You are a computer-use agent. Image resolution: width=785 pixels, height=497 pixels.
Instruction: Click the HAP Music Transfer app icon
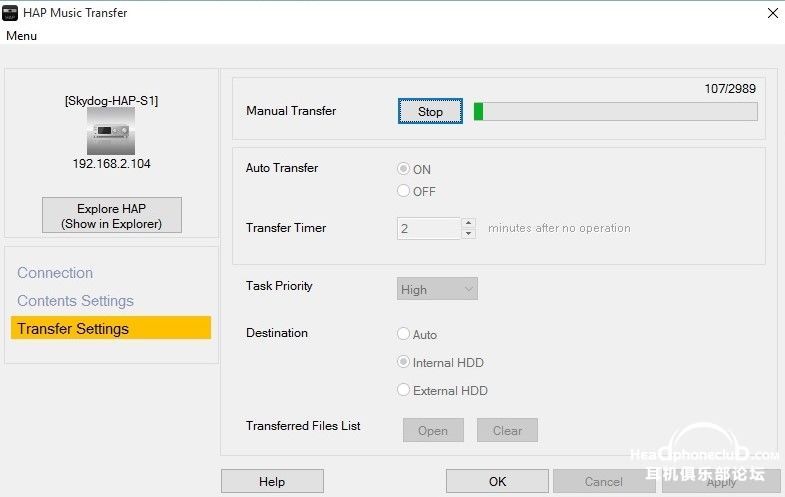(10, 13)
